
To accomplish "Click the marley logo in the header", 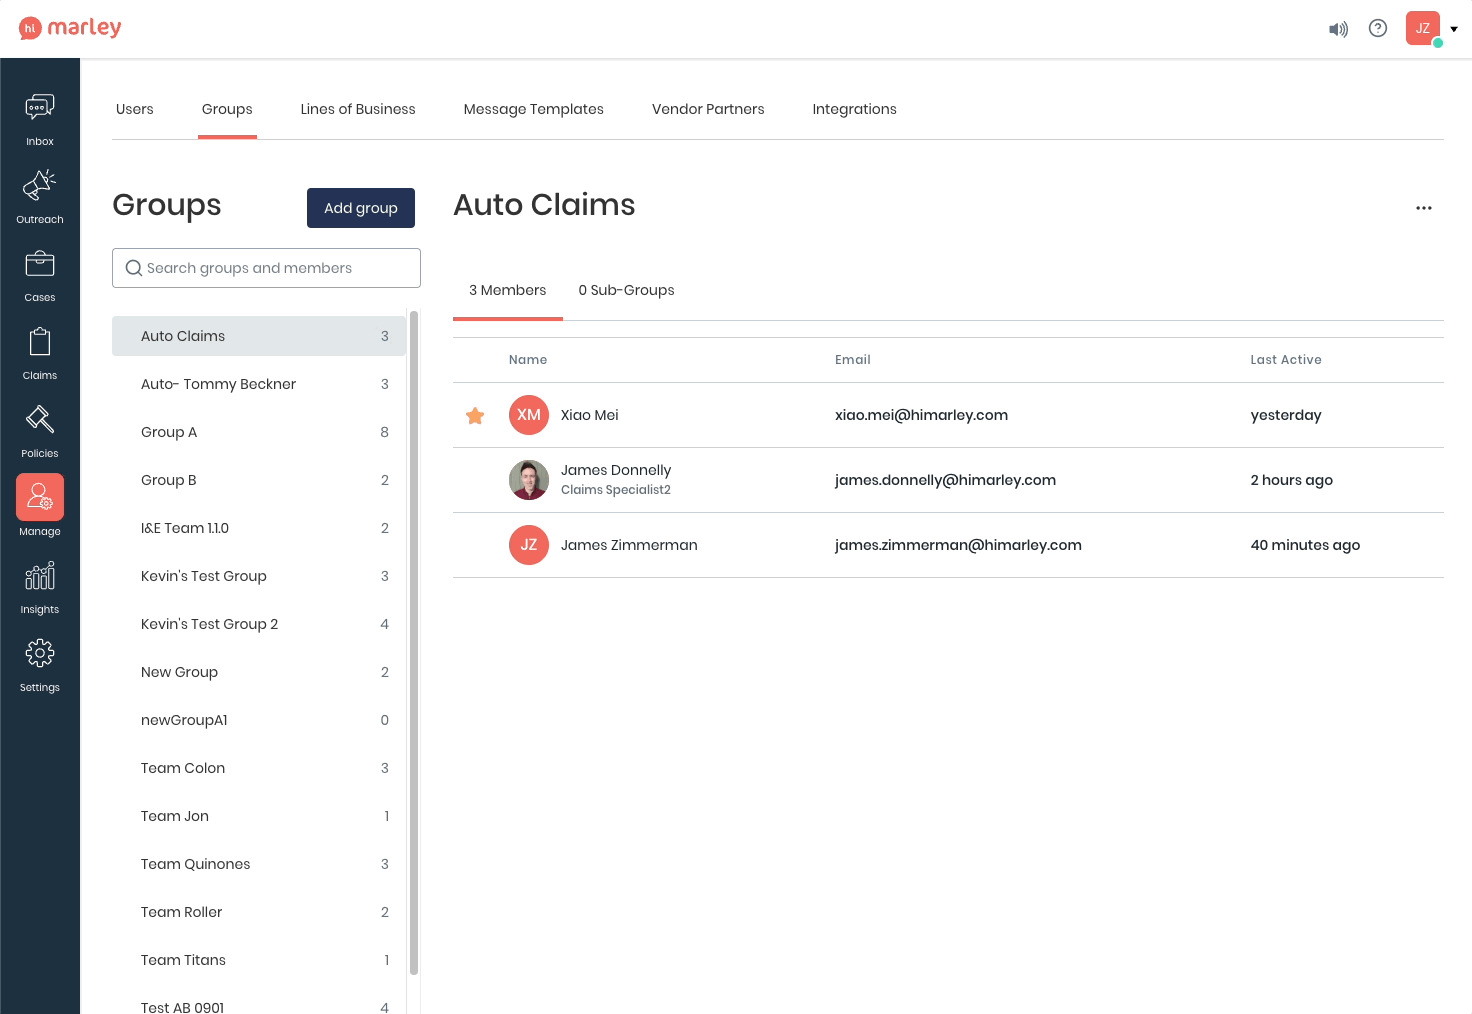I will pyautogui.click(x=70, y=28).
